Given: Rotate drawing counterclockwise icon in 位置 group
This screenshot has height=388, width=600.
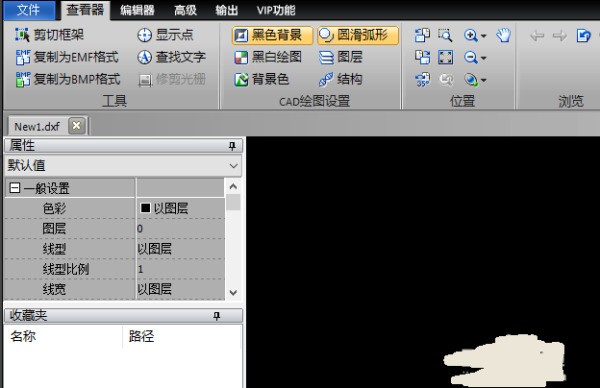Looking at the screenshot, I should coord(422,35).
